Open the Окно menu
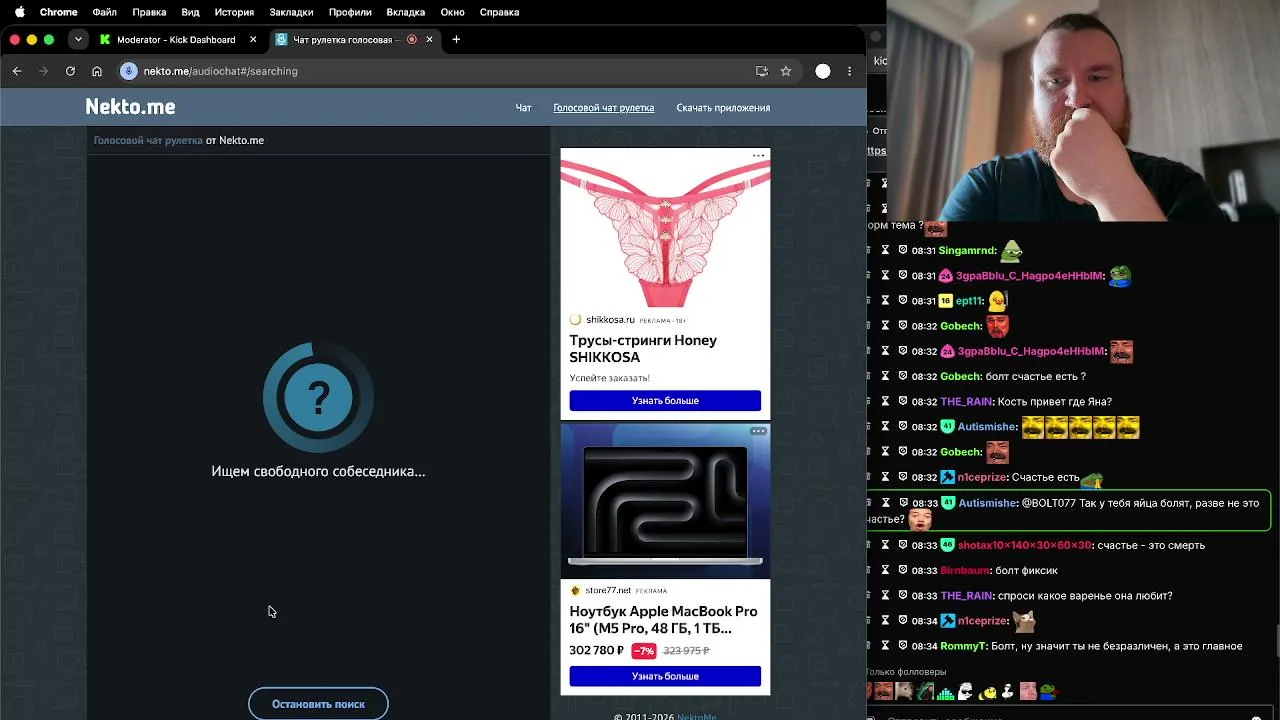The height and width of the screenshot is (720, 1280). coord(452,12)
